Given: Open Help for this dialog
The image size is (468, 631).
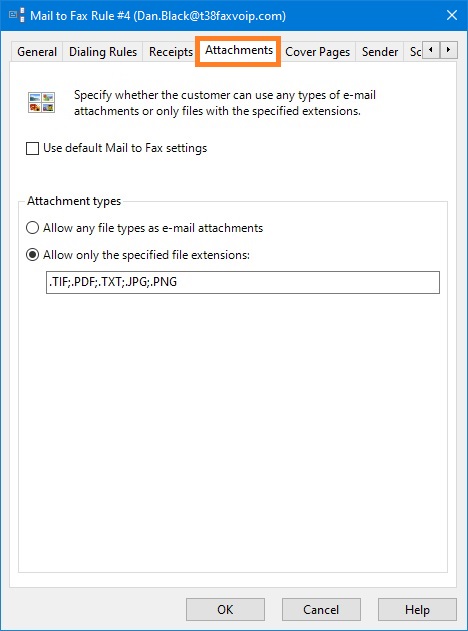Looking at the screenshot, I should point(417,609).
